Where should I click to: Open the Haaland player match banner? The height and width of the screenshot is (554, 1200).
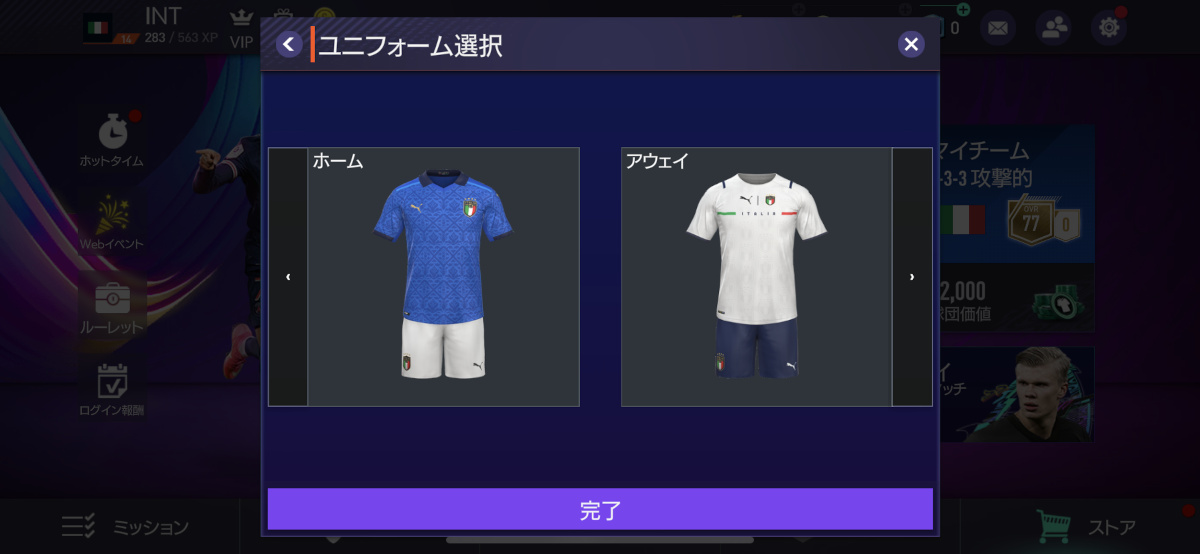(x=1013, y=394)
